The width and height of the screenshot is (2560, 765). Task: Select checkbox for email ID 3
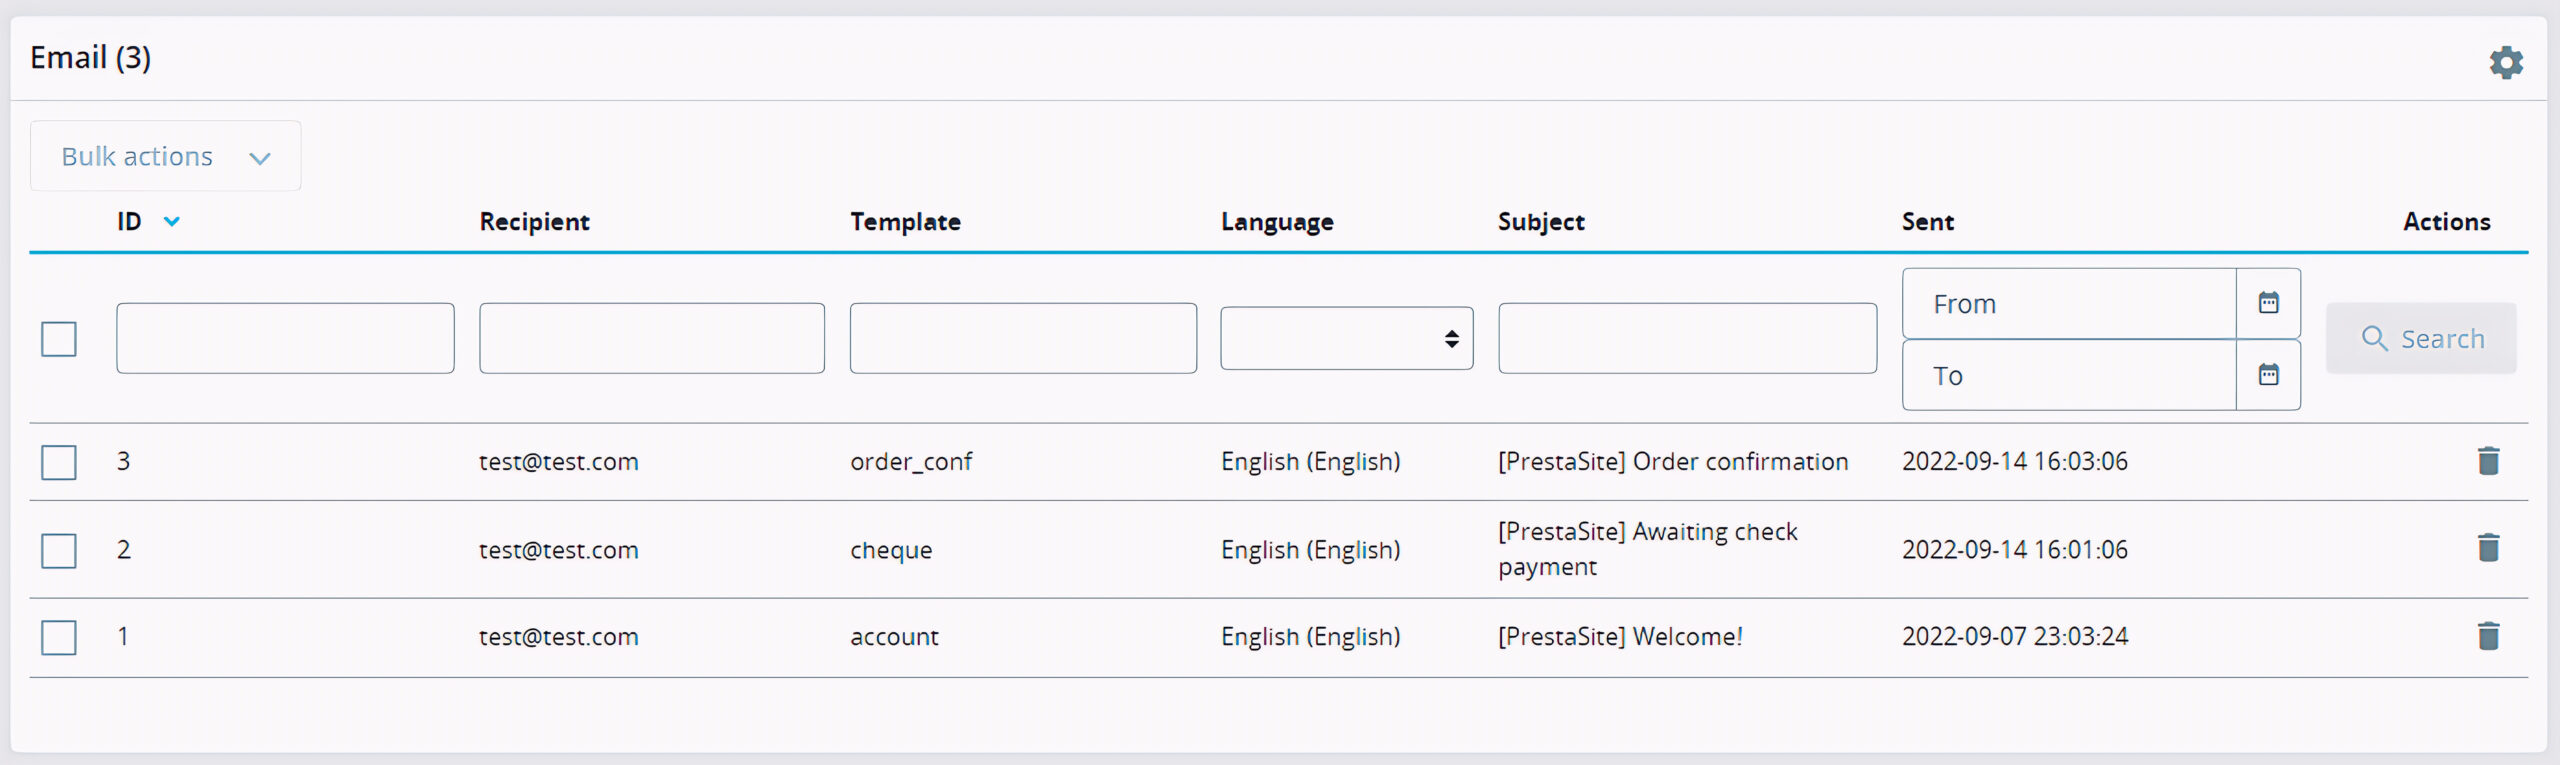[x=59, y=462]
